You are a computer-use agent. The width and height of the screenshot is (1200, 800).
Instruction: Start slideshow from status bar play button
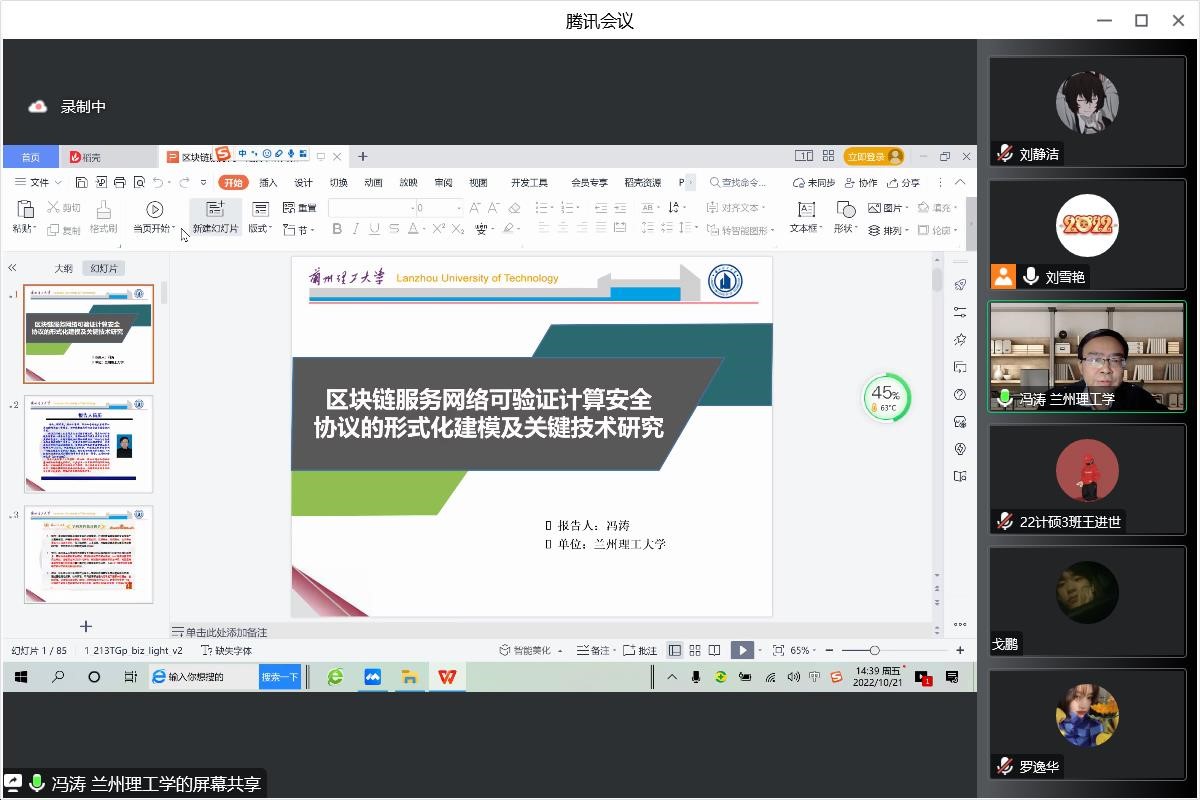click(x=741, y=650)
